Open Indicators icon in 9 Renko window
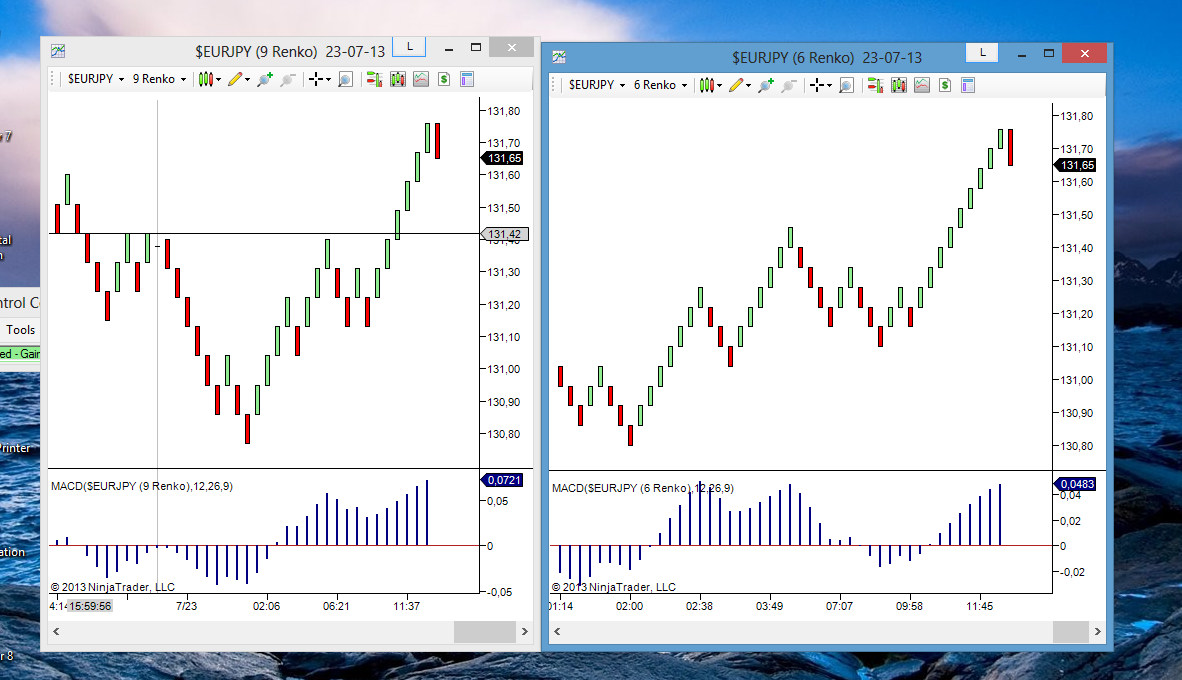Screen dimensions: 1182x680 tap(421, 79)
